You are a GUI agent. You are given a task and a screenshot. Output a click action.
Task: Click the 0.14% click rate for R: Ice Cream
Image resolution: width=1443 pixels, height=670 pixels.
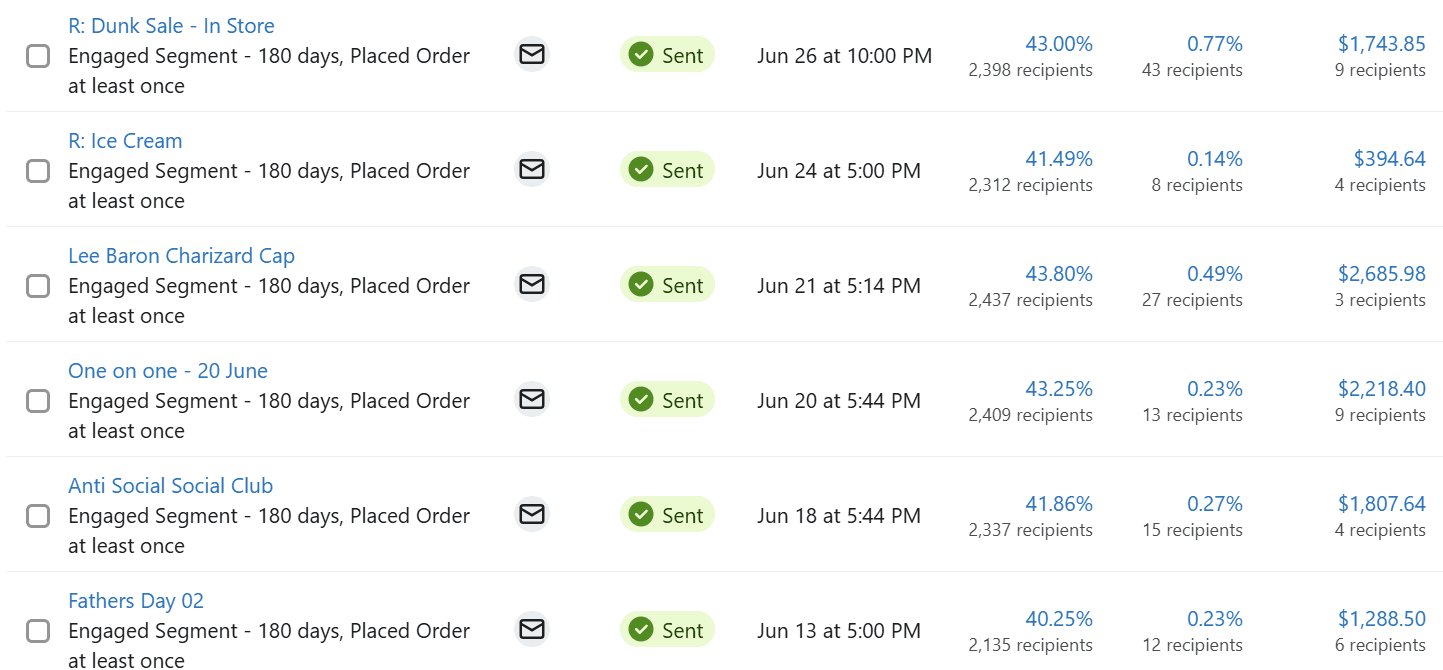pos(1215,158)
